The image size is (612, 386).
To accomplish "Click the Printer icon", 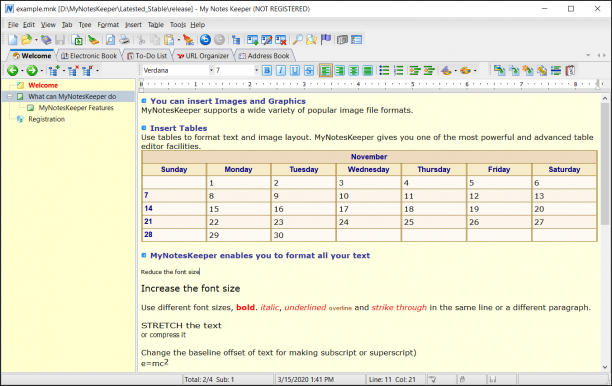I will pos(124,40).
